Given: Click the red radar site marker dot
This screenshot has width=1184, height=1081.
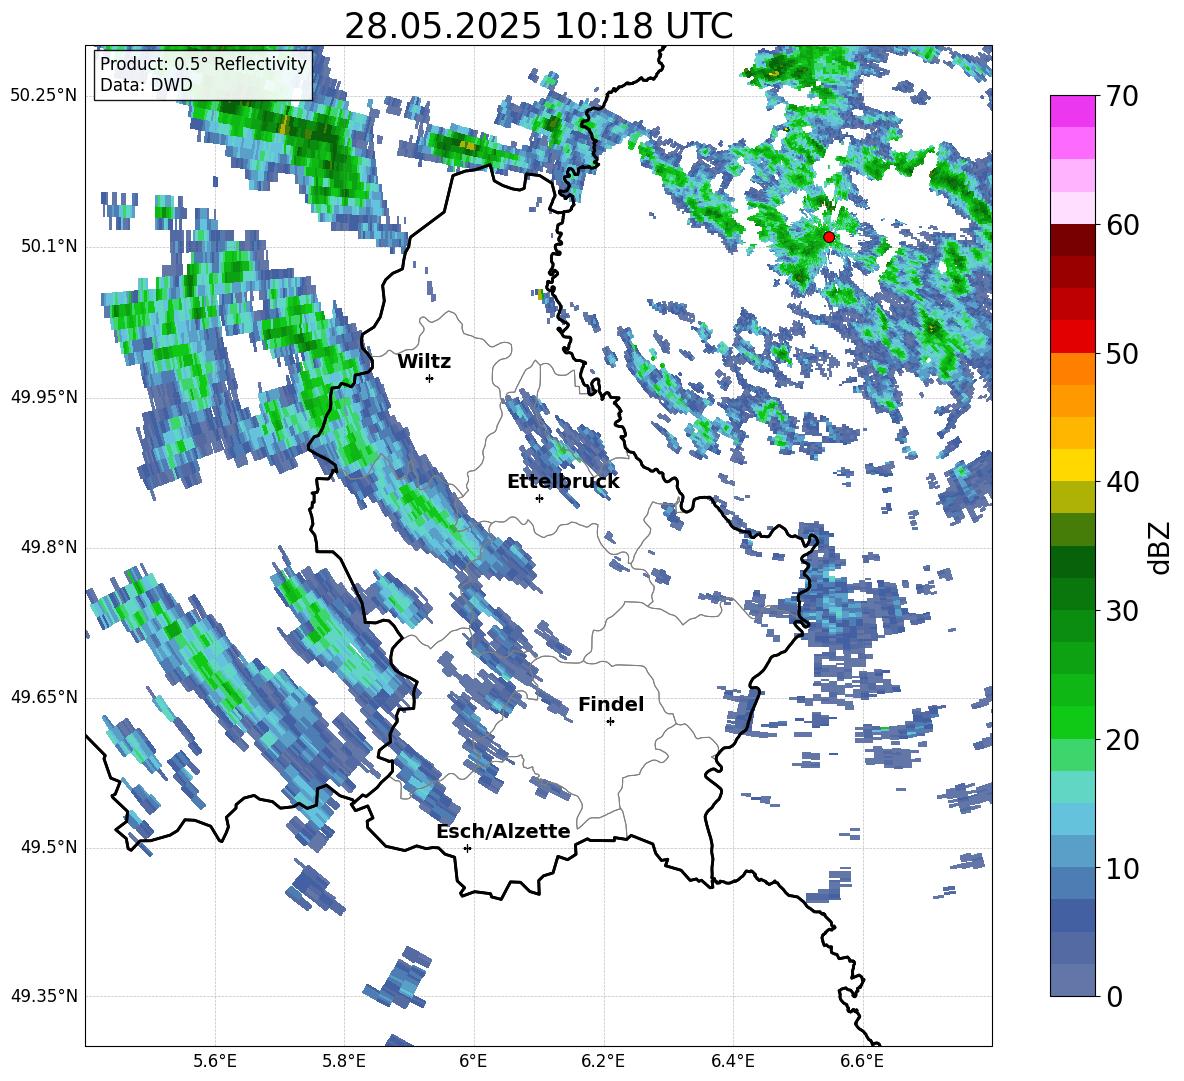Looking at the screenshot, I should 829,236.
